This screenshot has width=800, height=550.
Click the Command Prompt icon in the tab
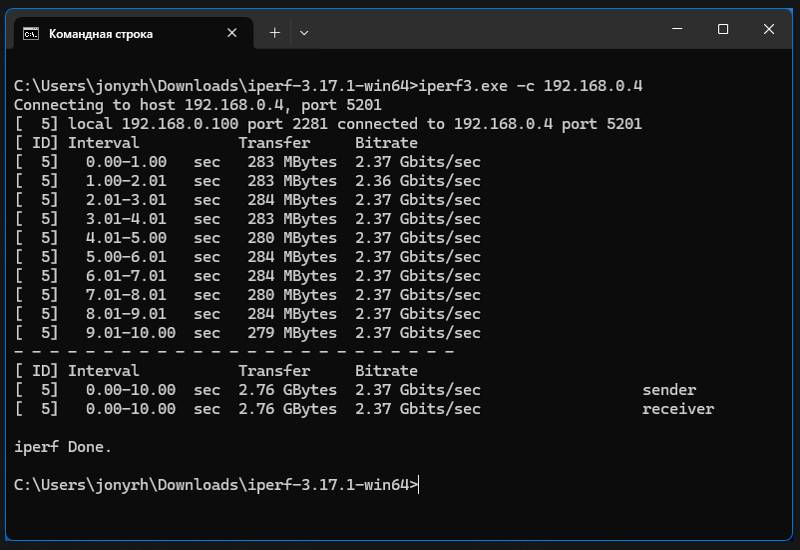(31, 33)
